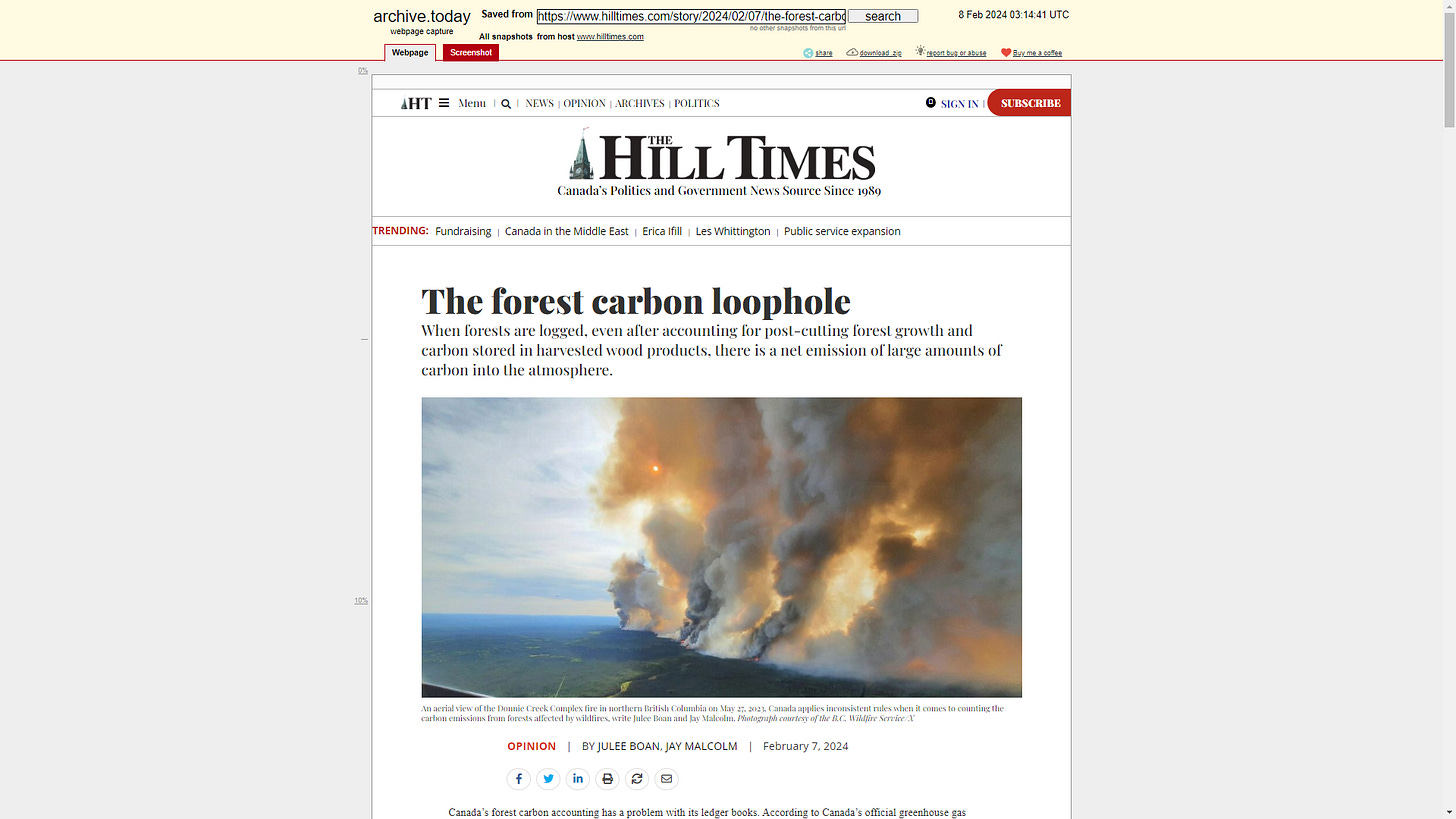Screen dimensions: 1456x819
Task: Open the ARCHIVES nav item
Action: (640, 103)
